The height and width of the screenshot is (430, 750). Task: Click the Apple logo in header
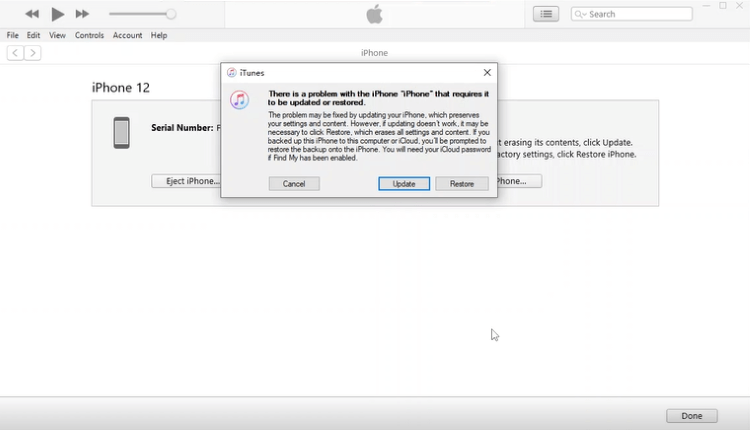click(x=375, y=14)
